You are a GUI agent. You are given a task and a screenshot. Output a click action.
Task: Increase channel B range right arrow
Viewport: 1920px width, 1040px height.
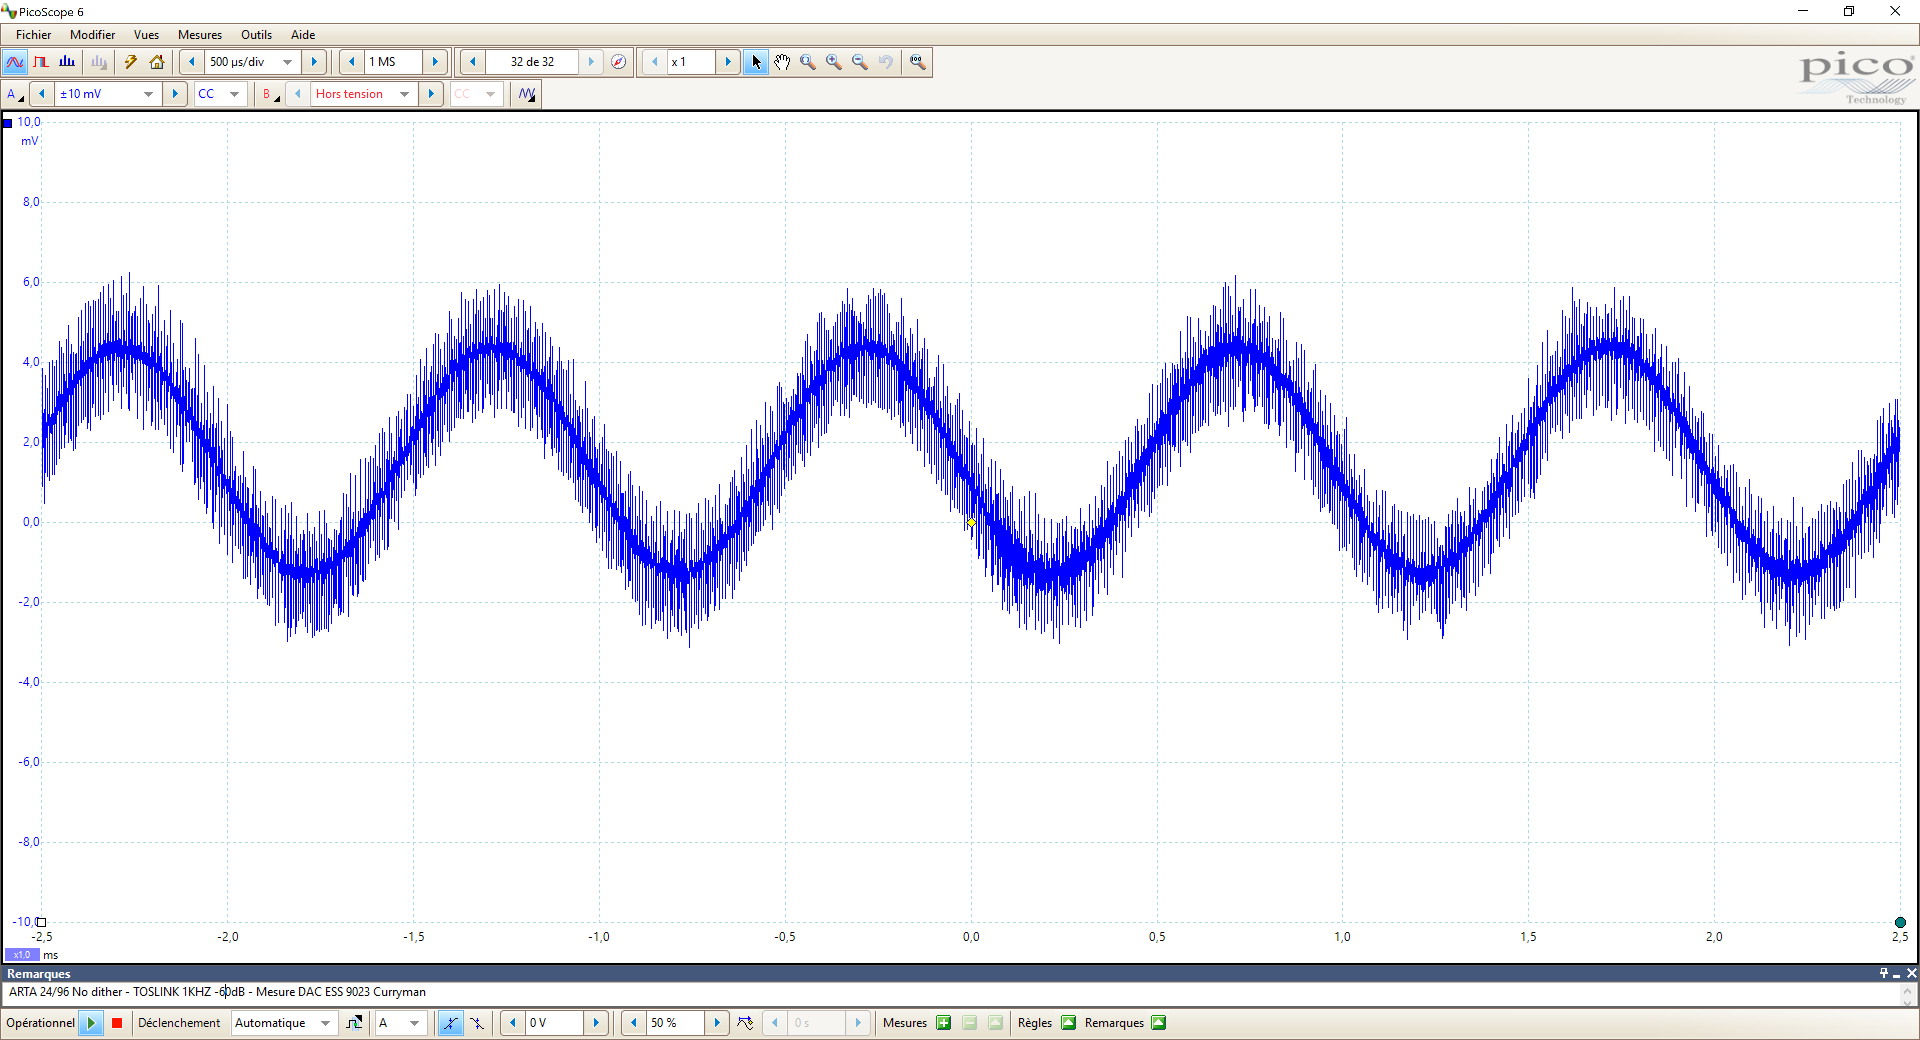tap(431, 94)
